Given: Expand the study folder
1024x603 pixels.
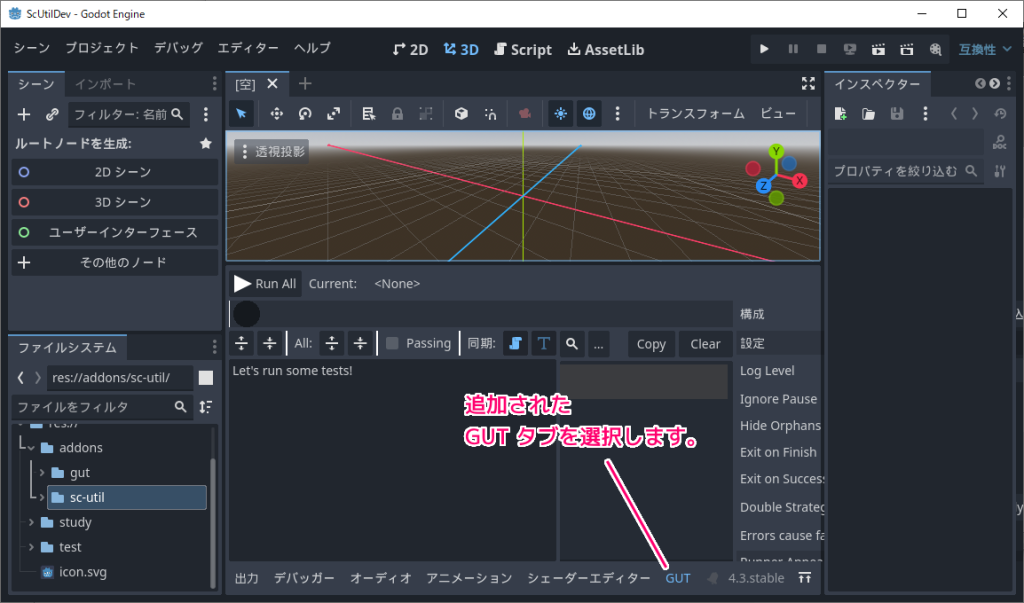Looking at the screenshot, I should pyautogui.click(x=31, y=522).
